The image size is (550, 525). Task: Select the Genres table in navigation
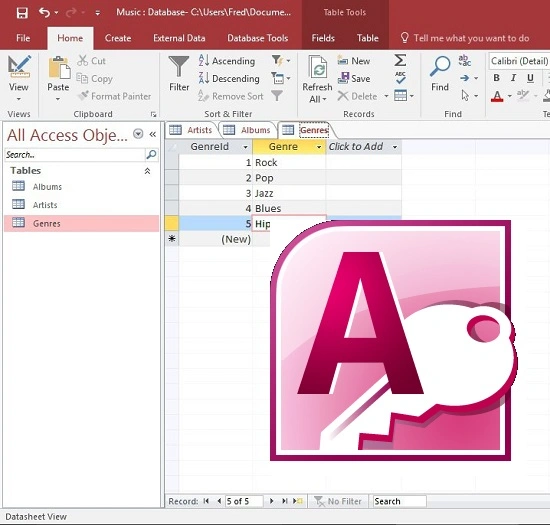81,223
